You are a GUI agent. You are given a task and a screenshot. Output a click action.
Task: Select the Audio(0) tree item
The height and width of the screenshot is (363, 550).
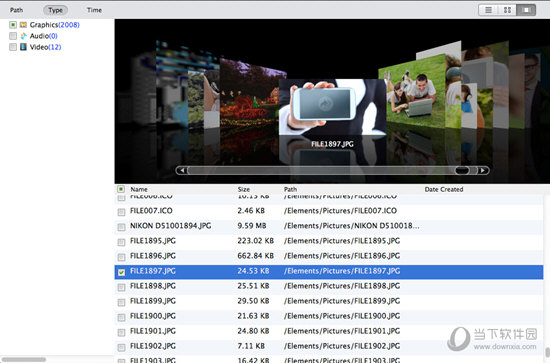(x=43, y=36)
